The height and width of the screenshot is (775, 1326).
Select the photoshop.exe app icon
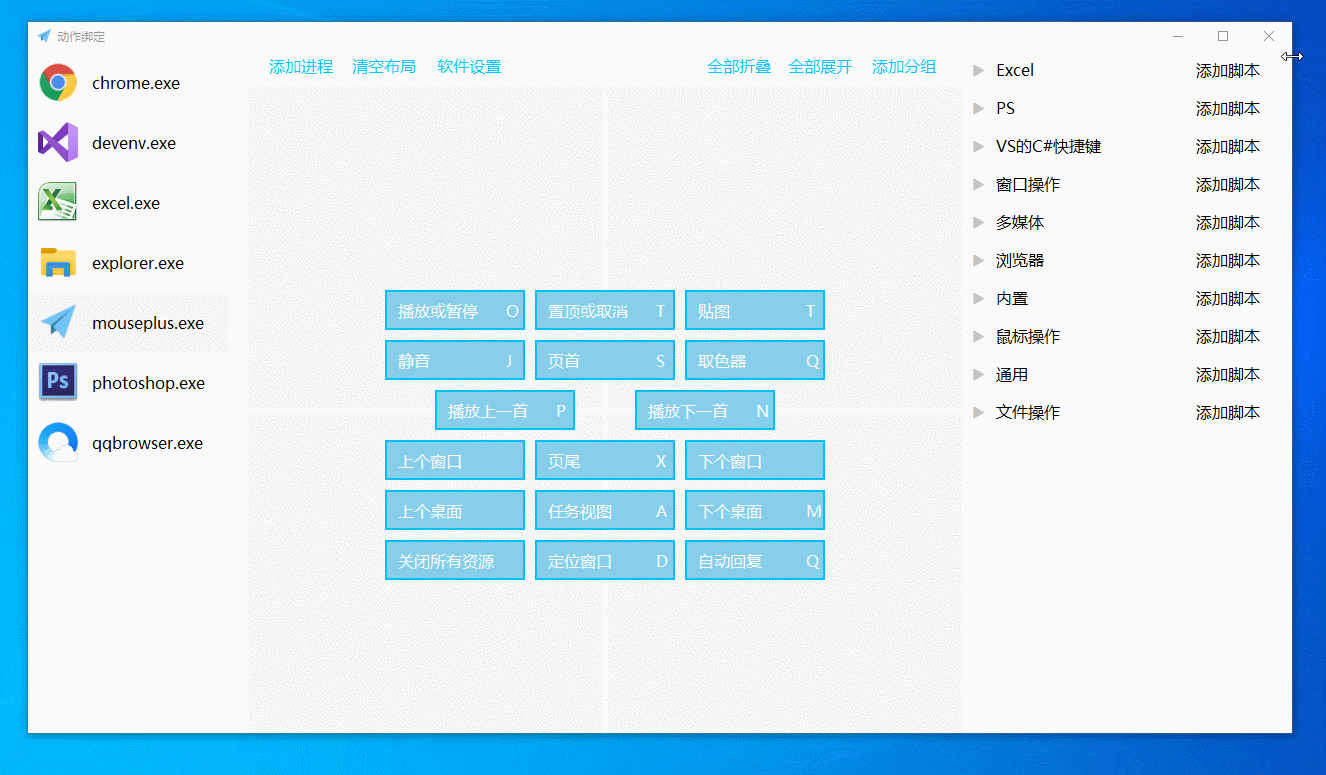[x=58, y=382]
